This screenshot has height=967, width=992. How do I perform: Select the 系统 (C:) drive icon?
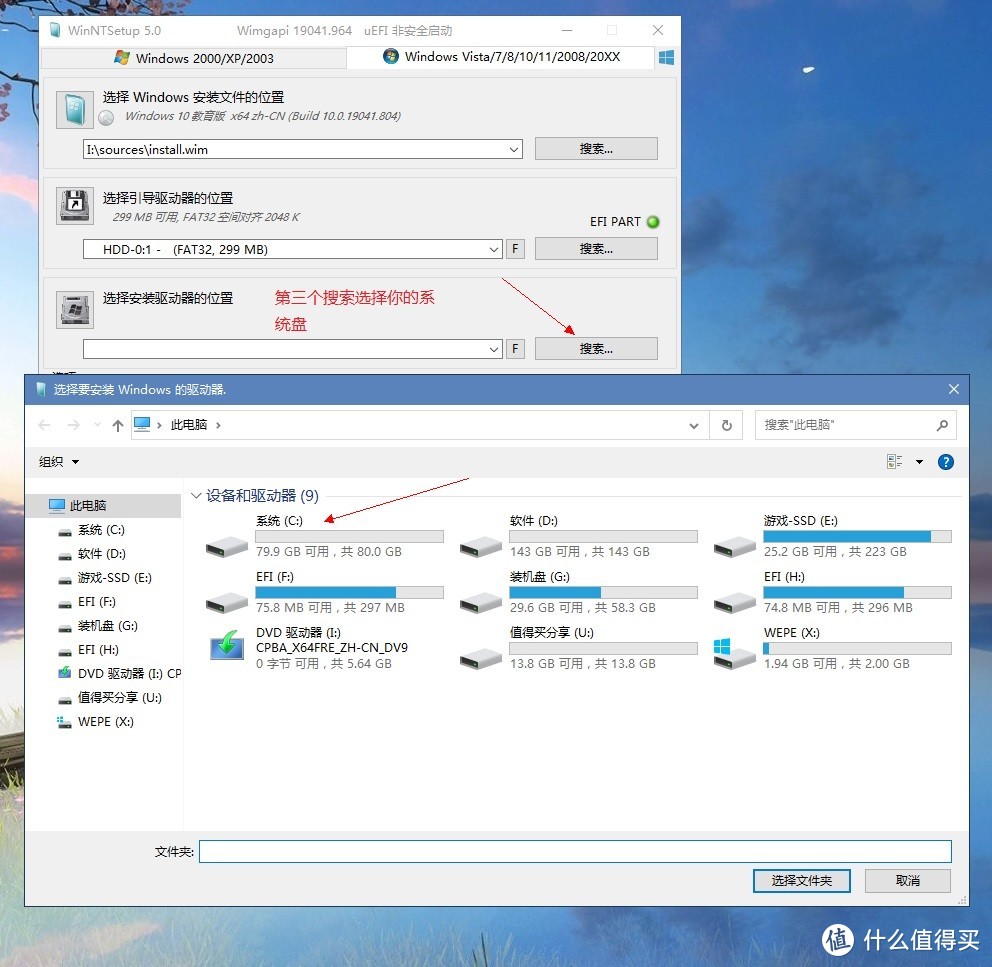226,547
